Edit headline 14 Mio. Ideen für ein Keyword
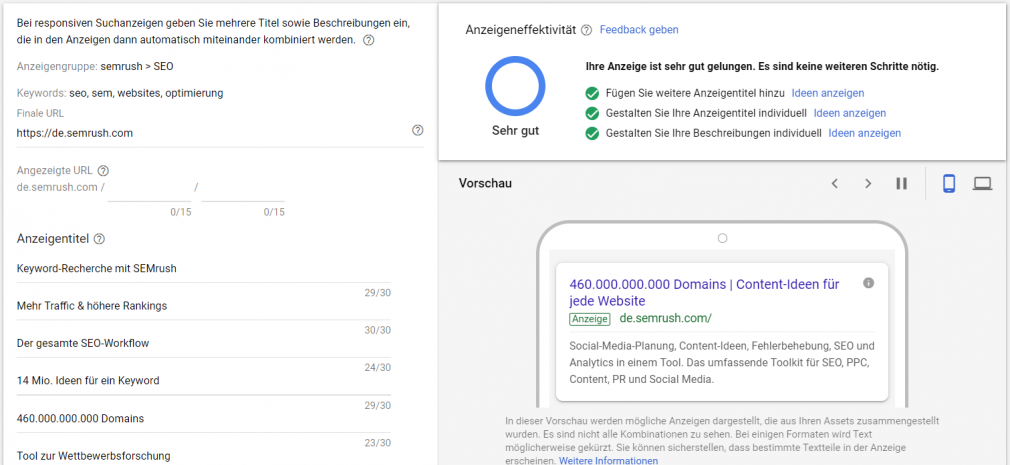The width and height of the screenshot is (1010, 465). (204, 381)
